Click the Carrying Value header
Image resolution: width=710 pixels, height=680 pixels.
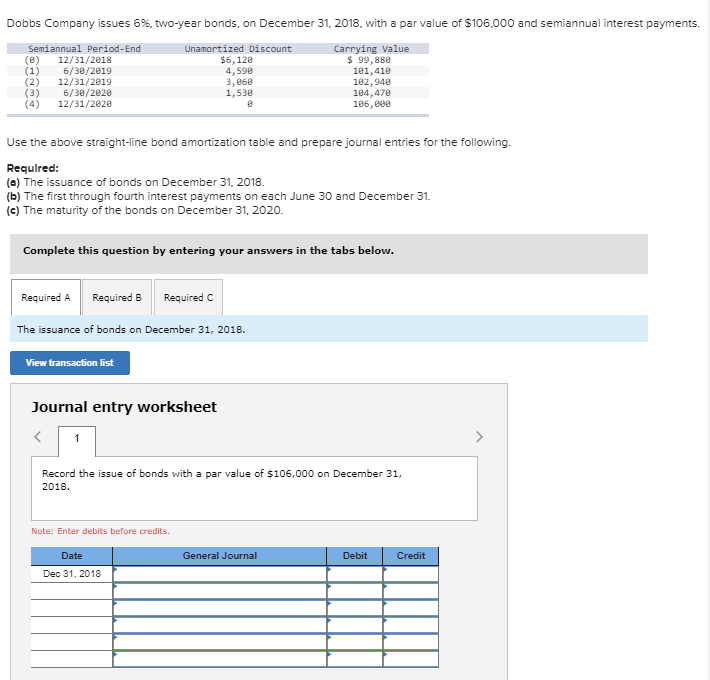click(371, 49)
